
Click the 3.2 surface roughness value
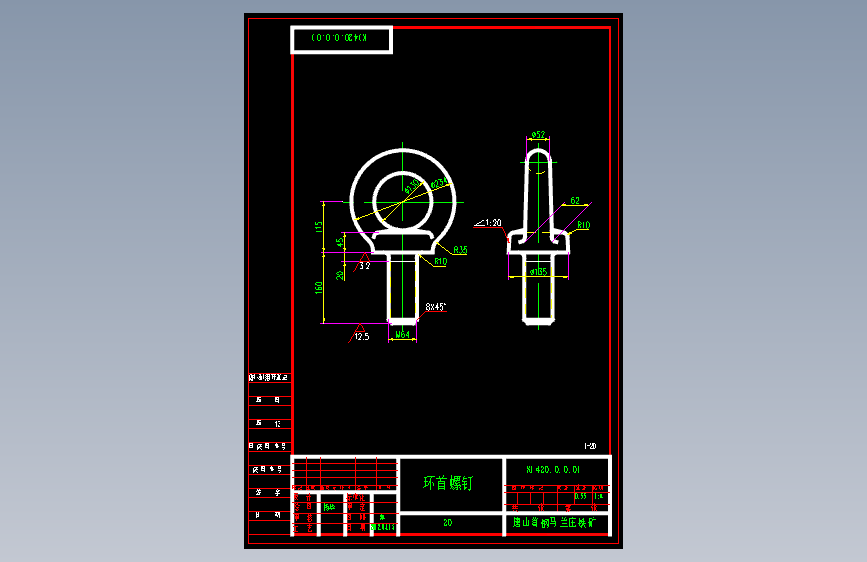click(364, 266)
